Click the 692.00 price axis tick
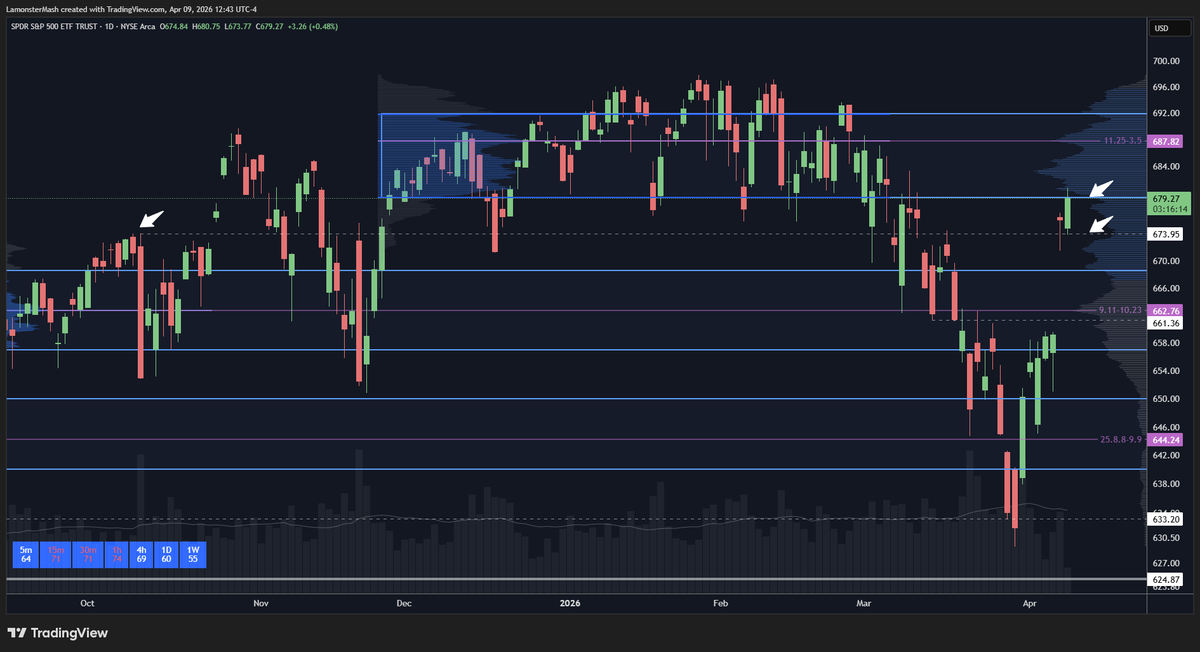The width and height of the screenshot is (1200, 652). coord(1166,113)
